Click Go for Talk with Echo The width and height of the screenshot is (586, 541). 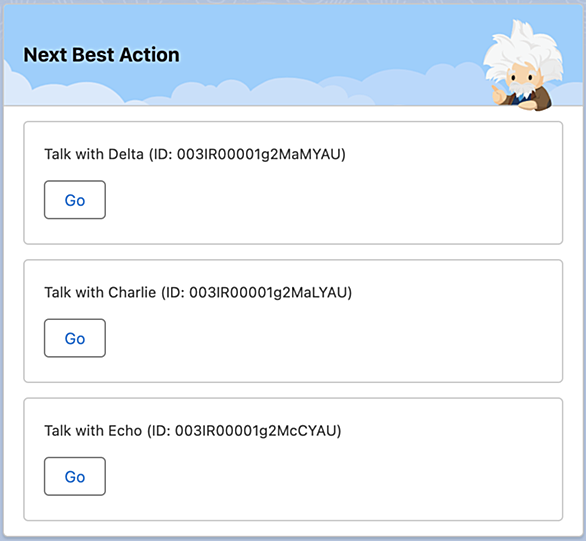[75, 476]
